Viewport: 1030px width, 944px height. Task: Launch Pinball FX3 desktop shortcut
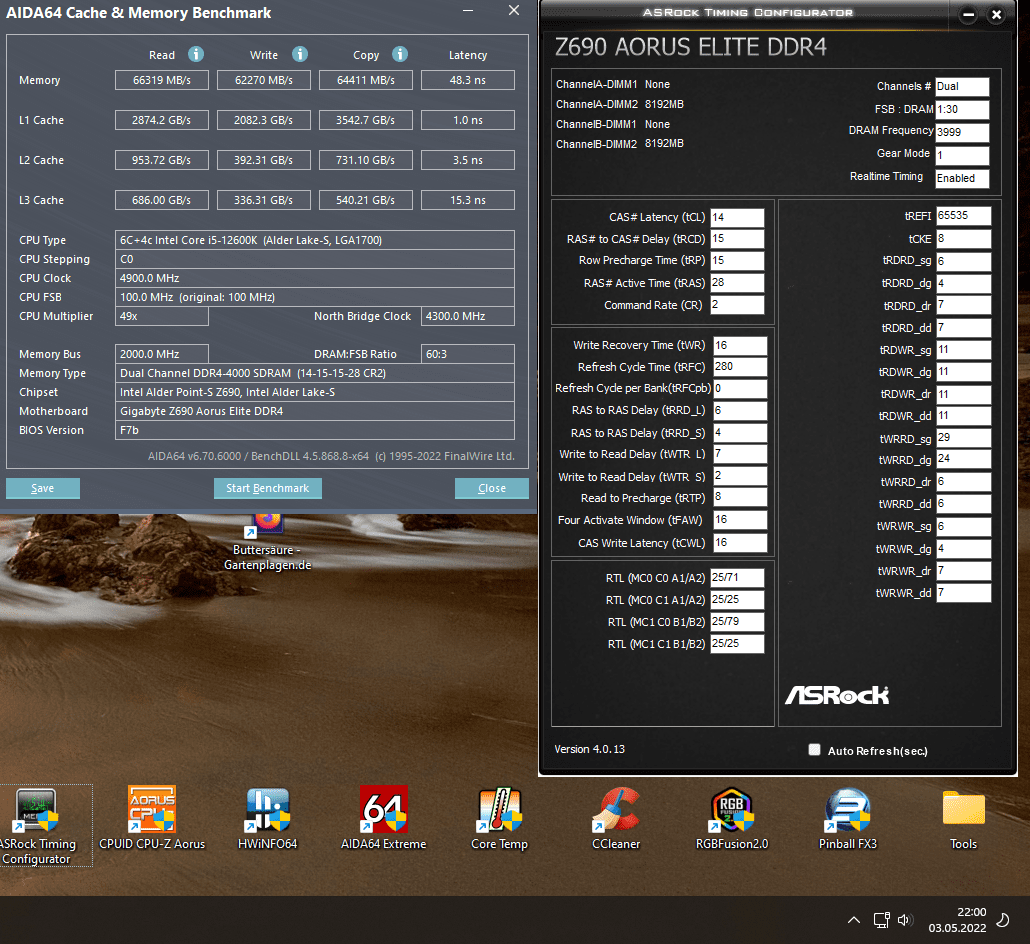coord(847,819)
